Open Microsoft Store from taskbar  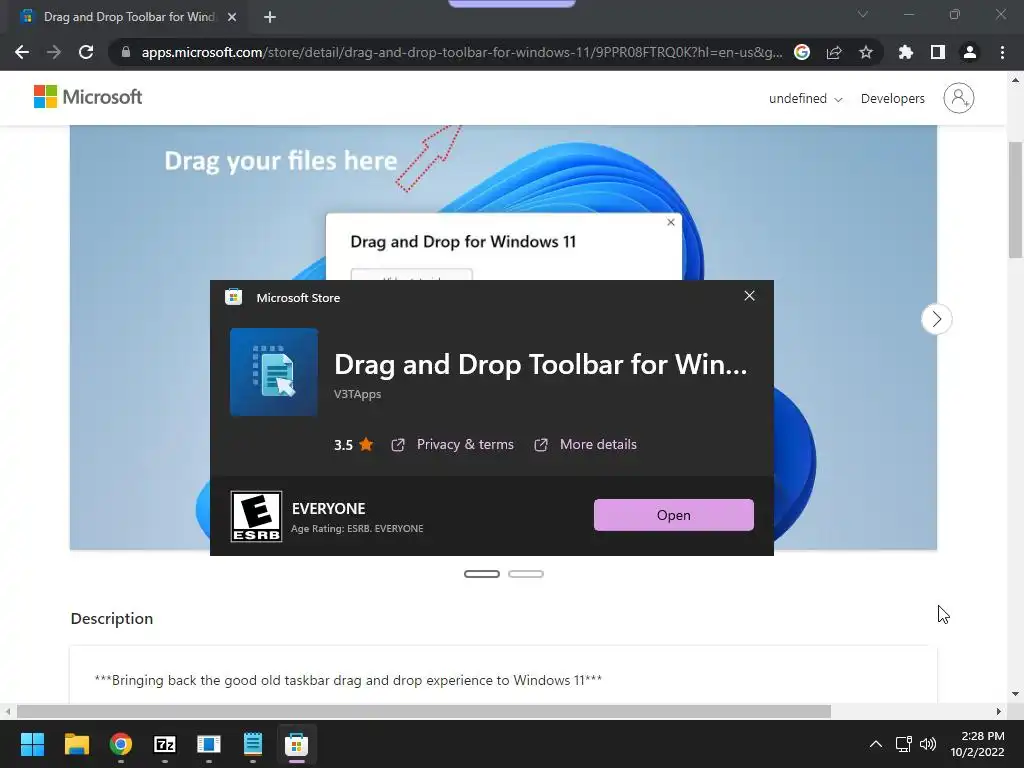(296, 744)
